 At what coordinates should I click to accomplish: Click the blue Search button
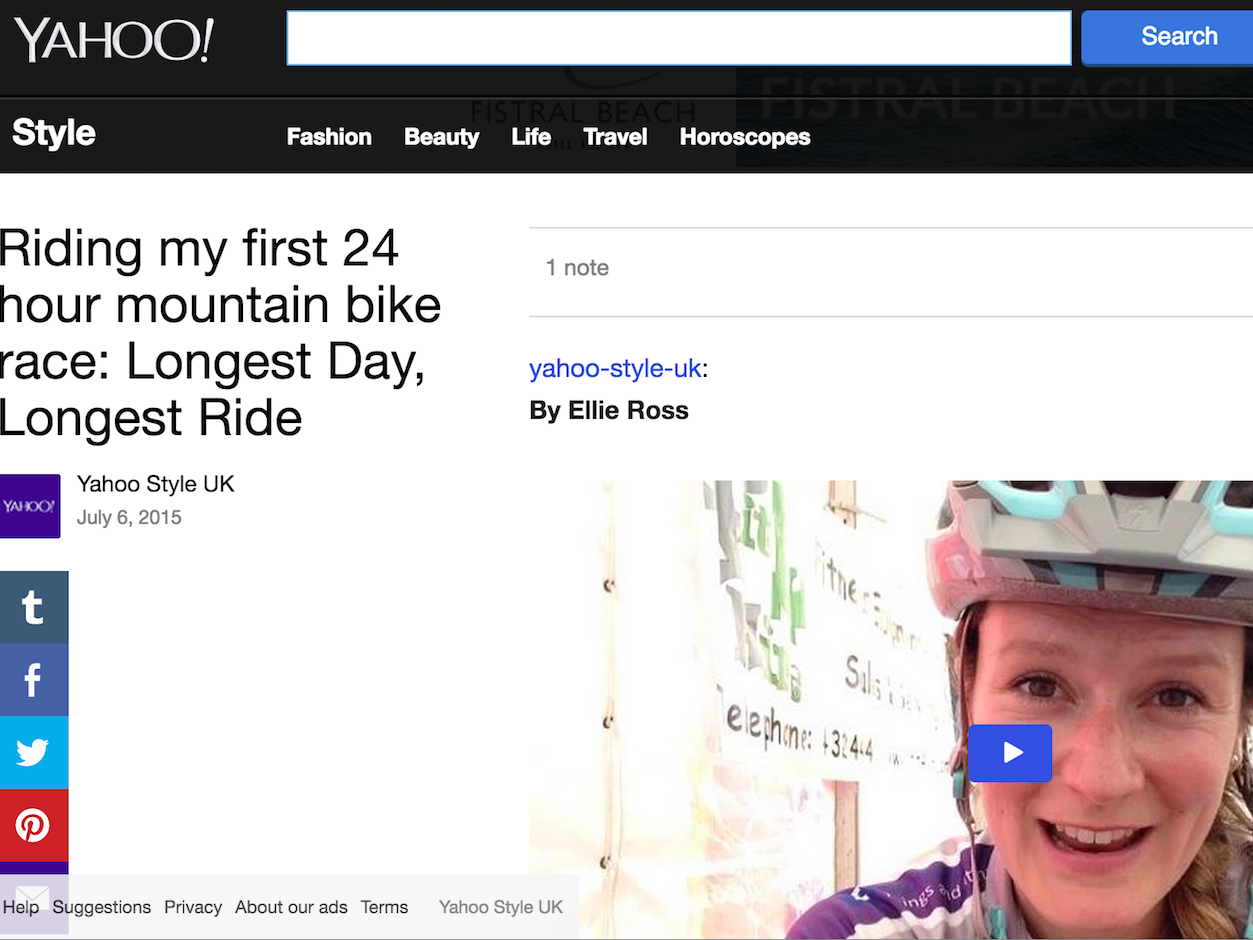click(1167, 37)
